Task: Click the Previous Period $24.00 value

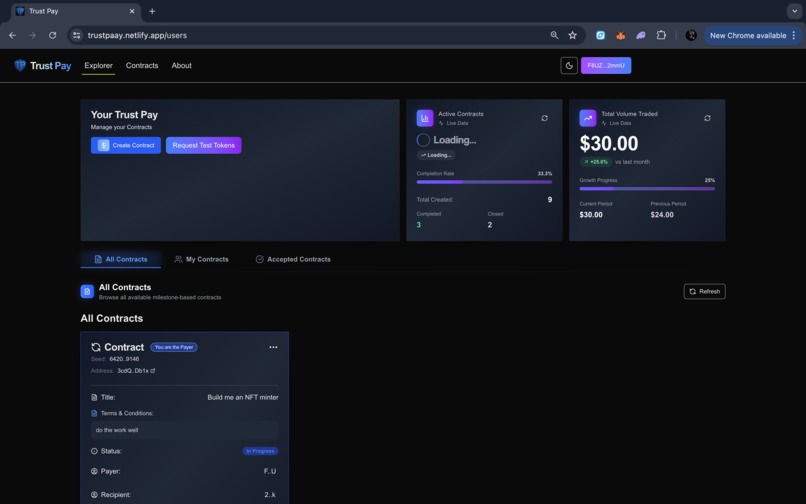Action: [662, 214]
